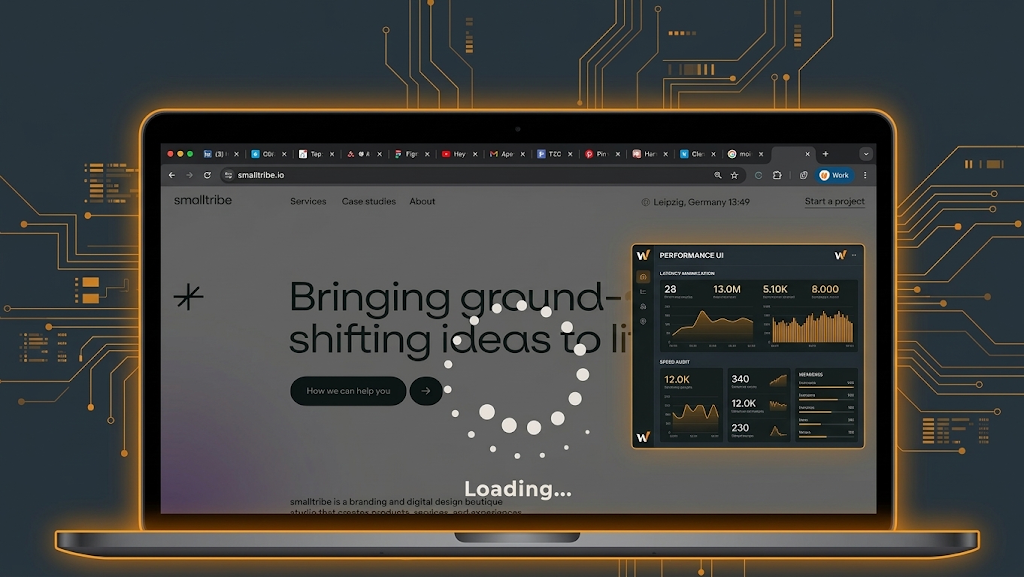Viewport: 1024px width, 577px height.
Task: Open the Services nav link
Action: tap(308, 201)
